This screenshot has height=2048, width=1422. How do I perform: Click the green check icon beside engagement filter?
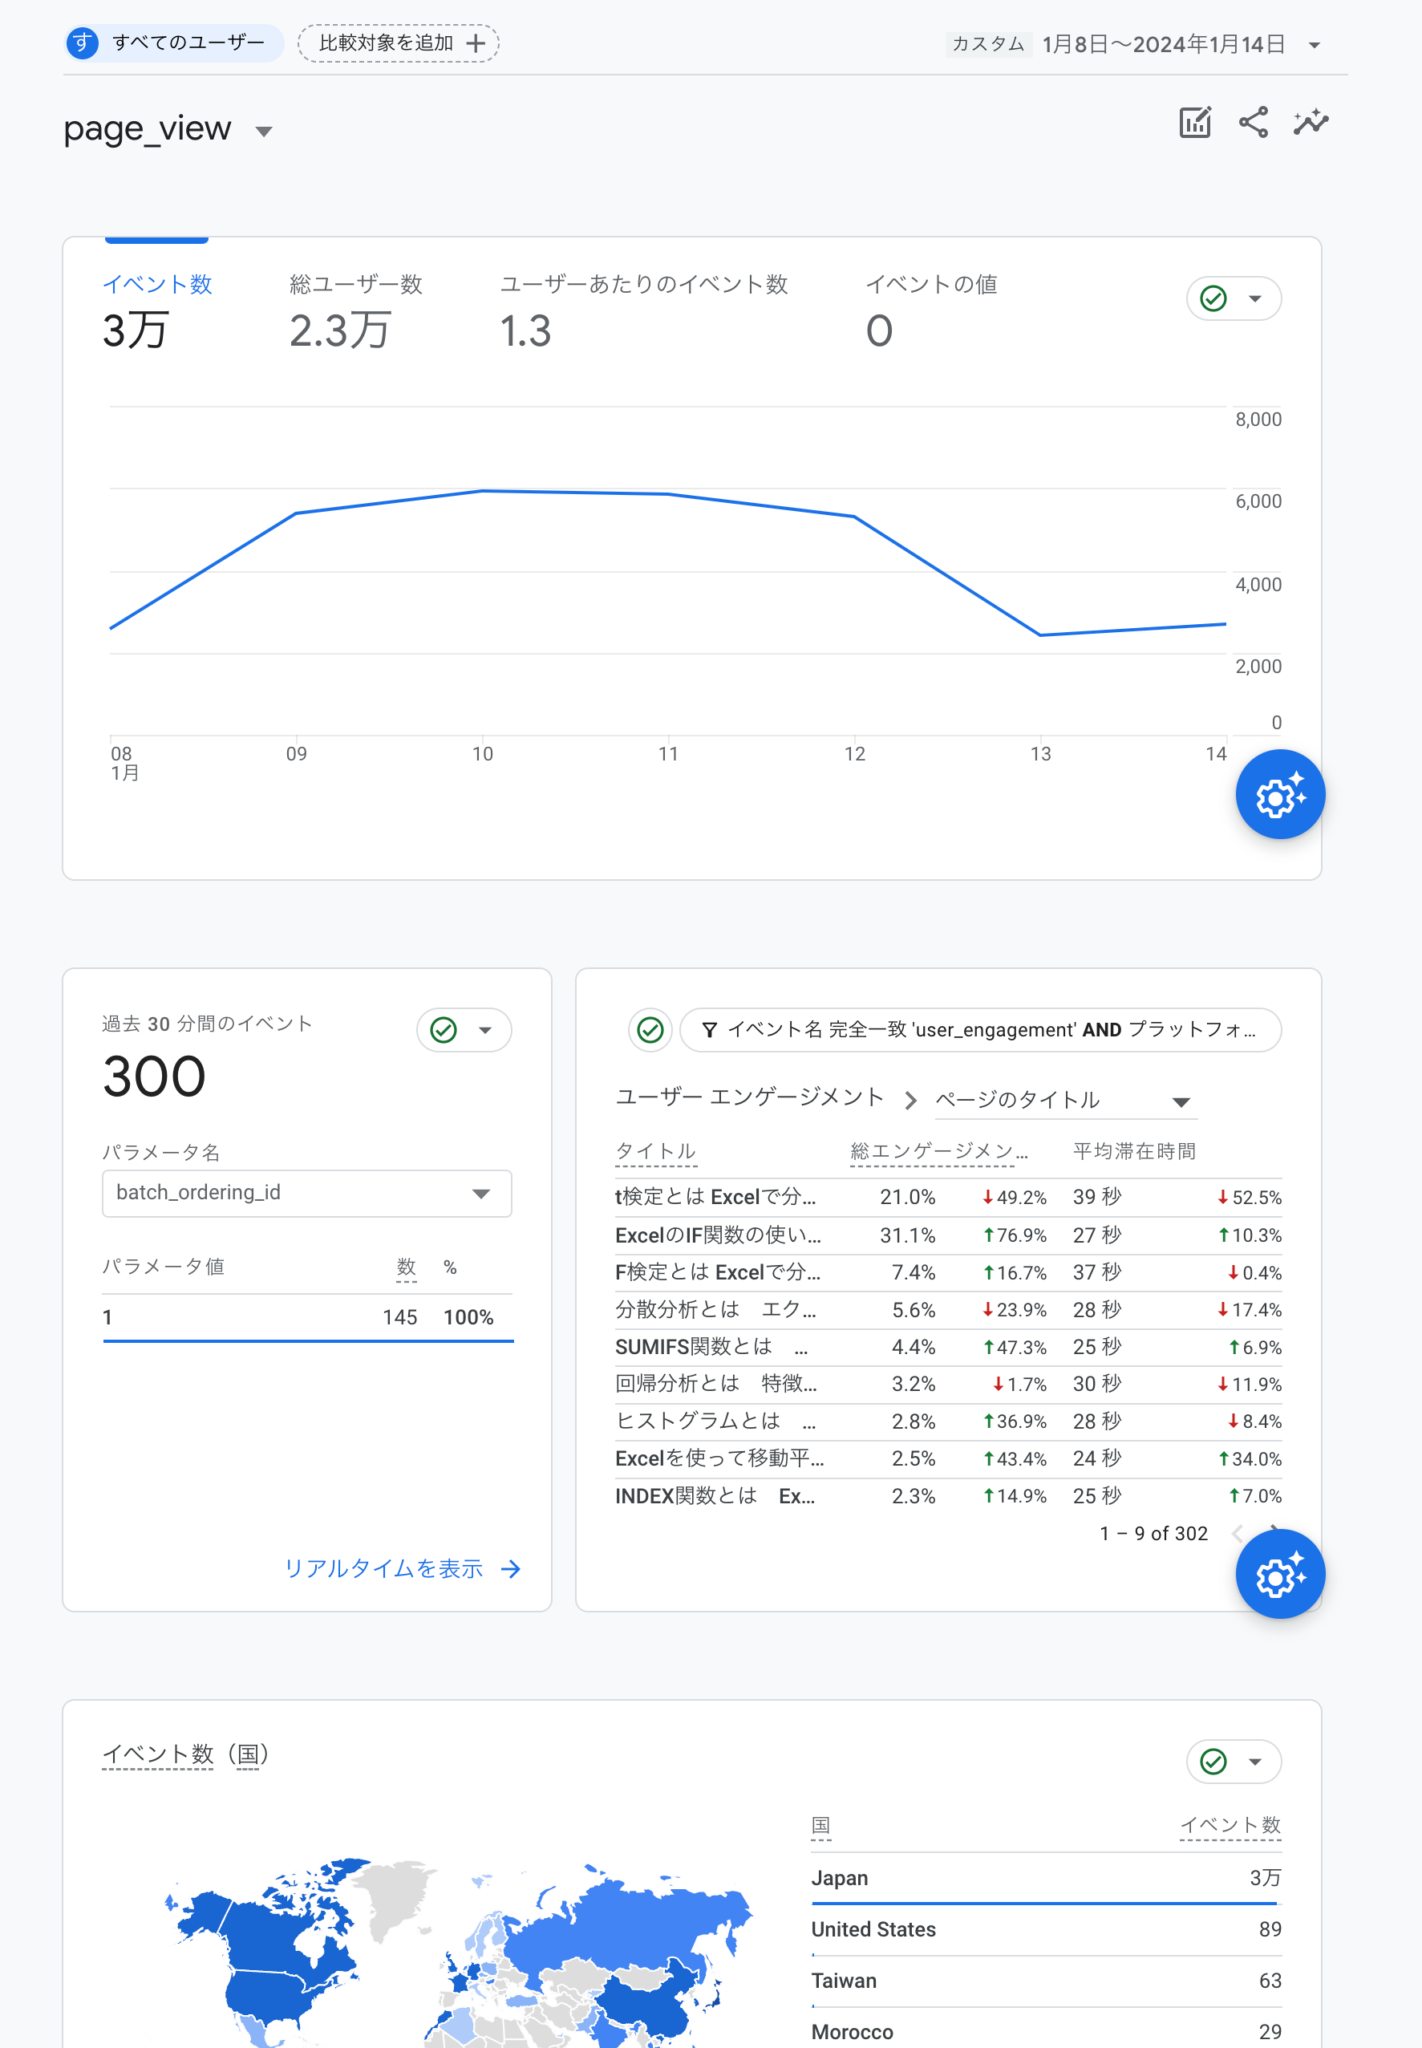[650, 1030]
